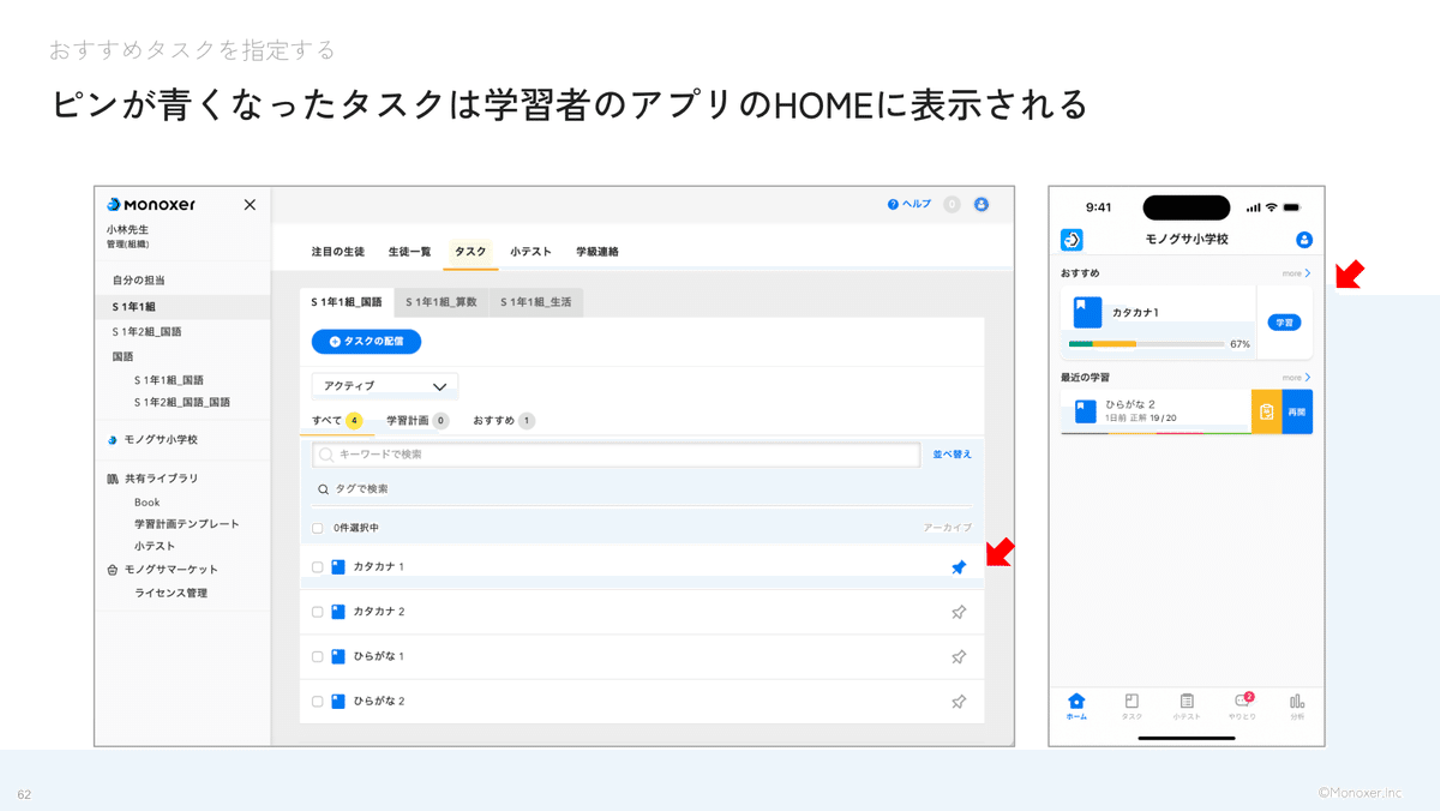Viewport: 1440px width, 811px height.
Task: Open 学習計画テンプレート in the sidebar
Action: pos(187,524)
